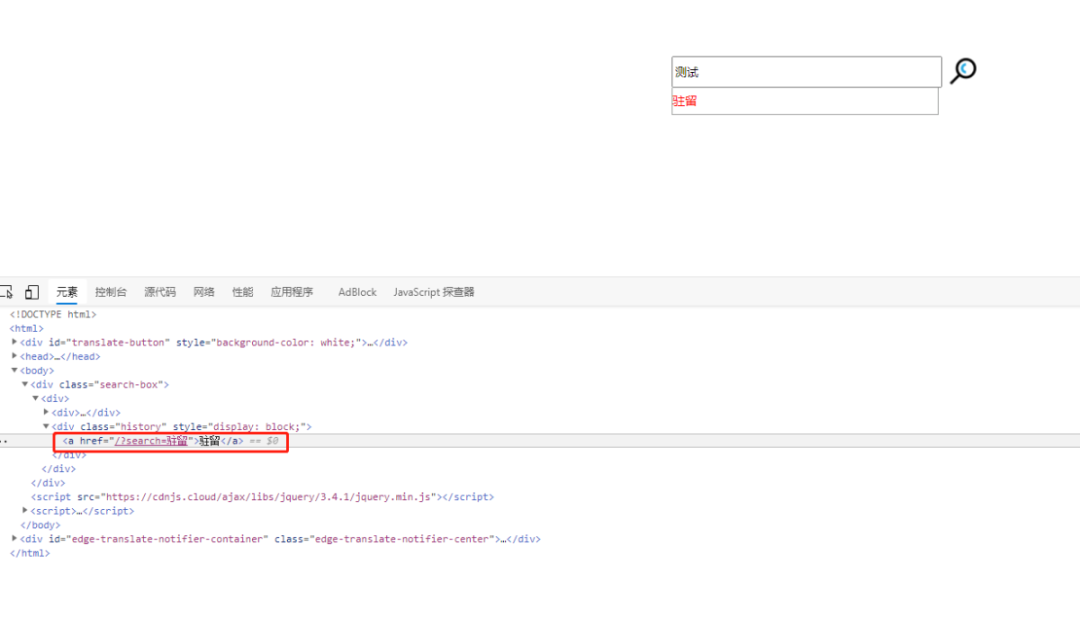Open the 控制台 tab
Viewport: 1080px width, 617px height.
pyautogui.click(x=111, y=292)
